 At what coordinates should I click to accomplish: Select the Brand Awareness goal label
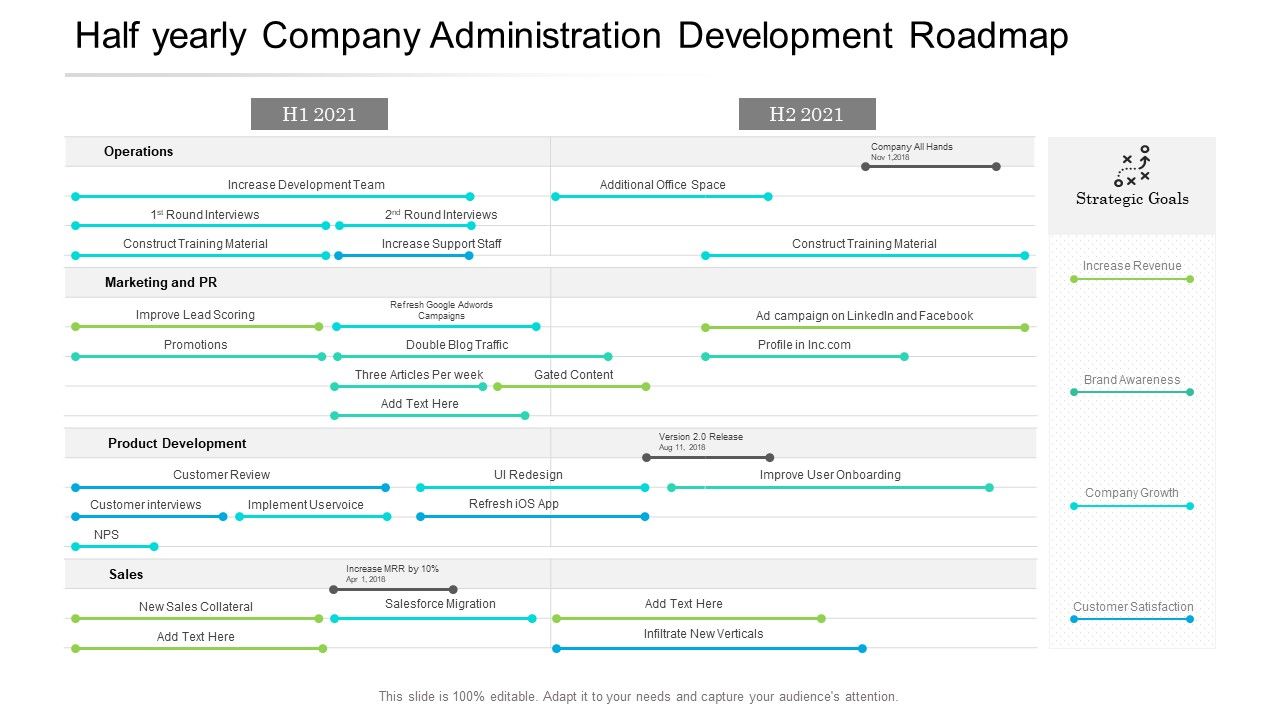[x=1132, y=380]
